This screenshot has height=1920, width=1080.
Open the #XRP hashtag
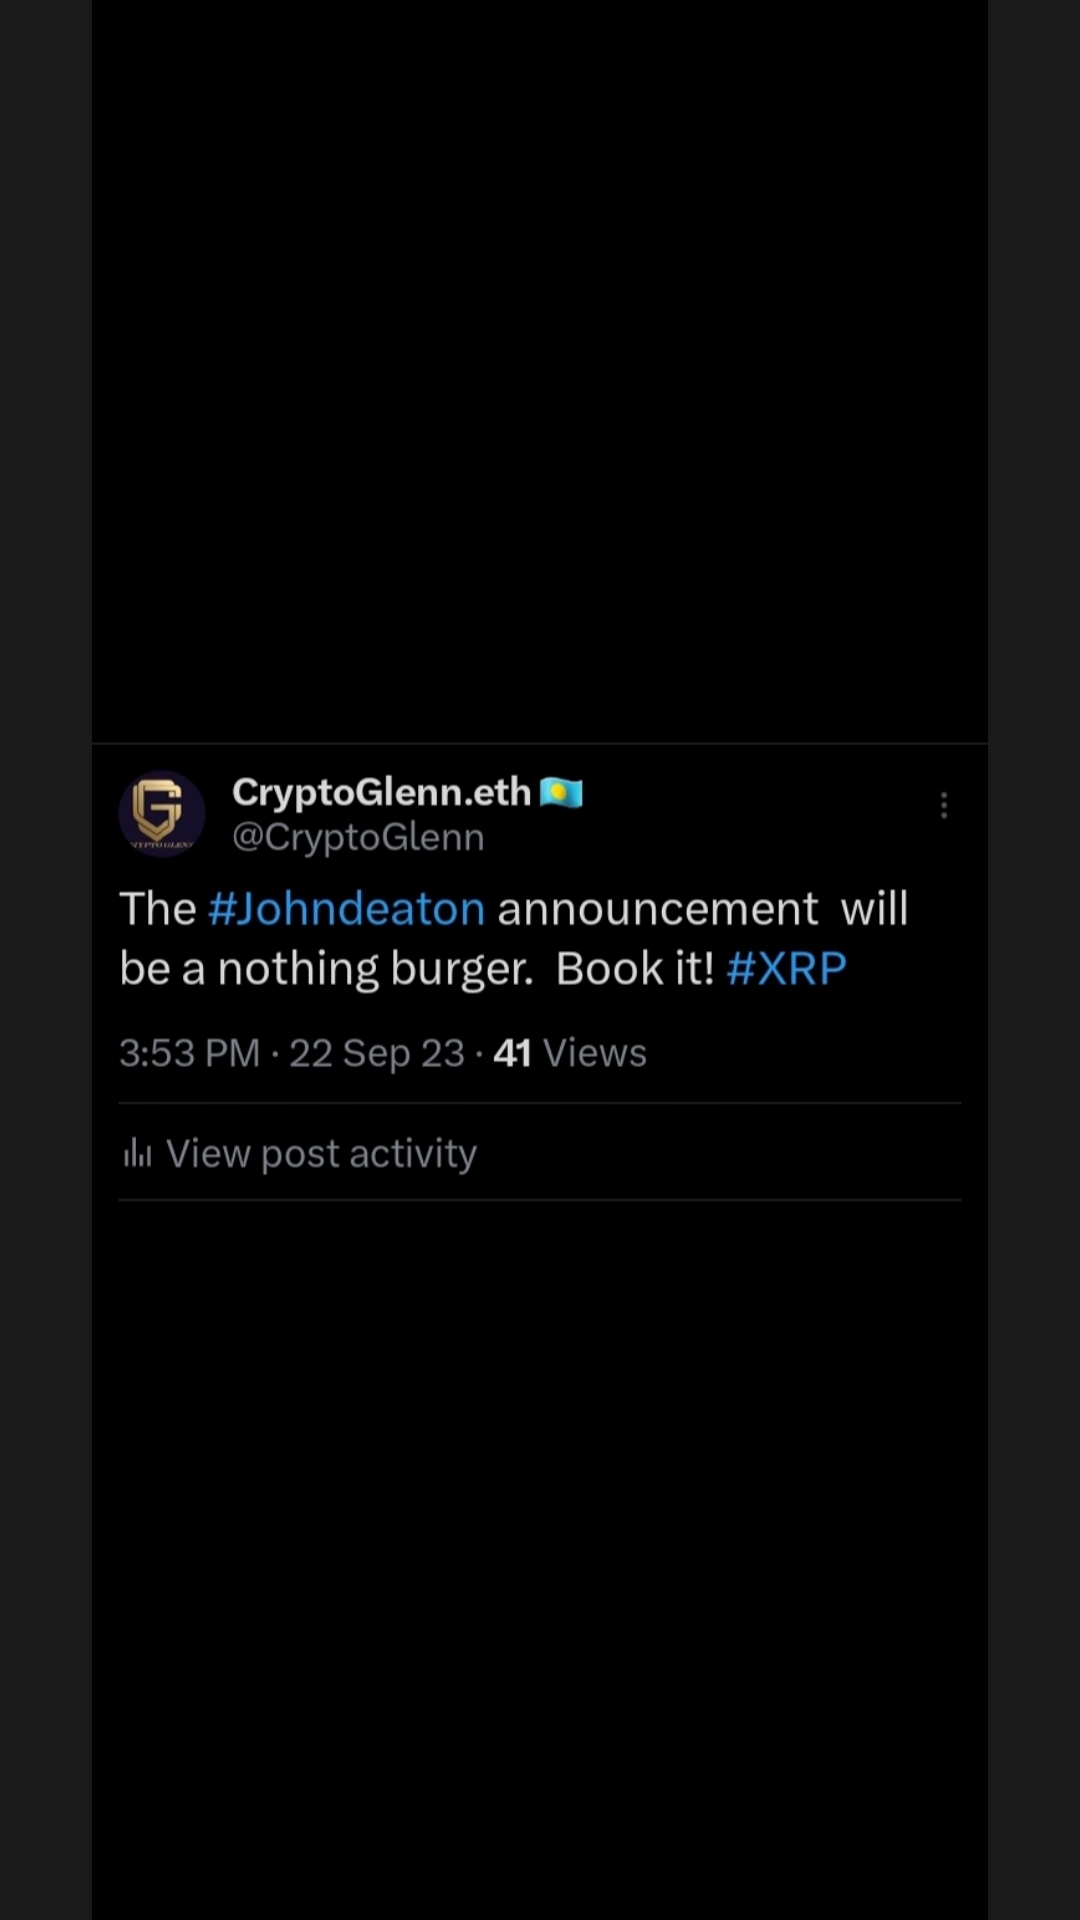point(787,968)
